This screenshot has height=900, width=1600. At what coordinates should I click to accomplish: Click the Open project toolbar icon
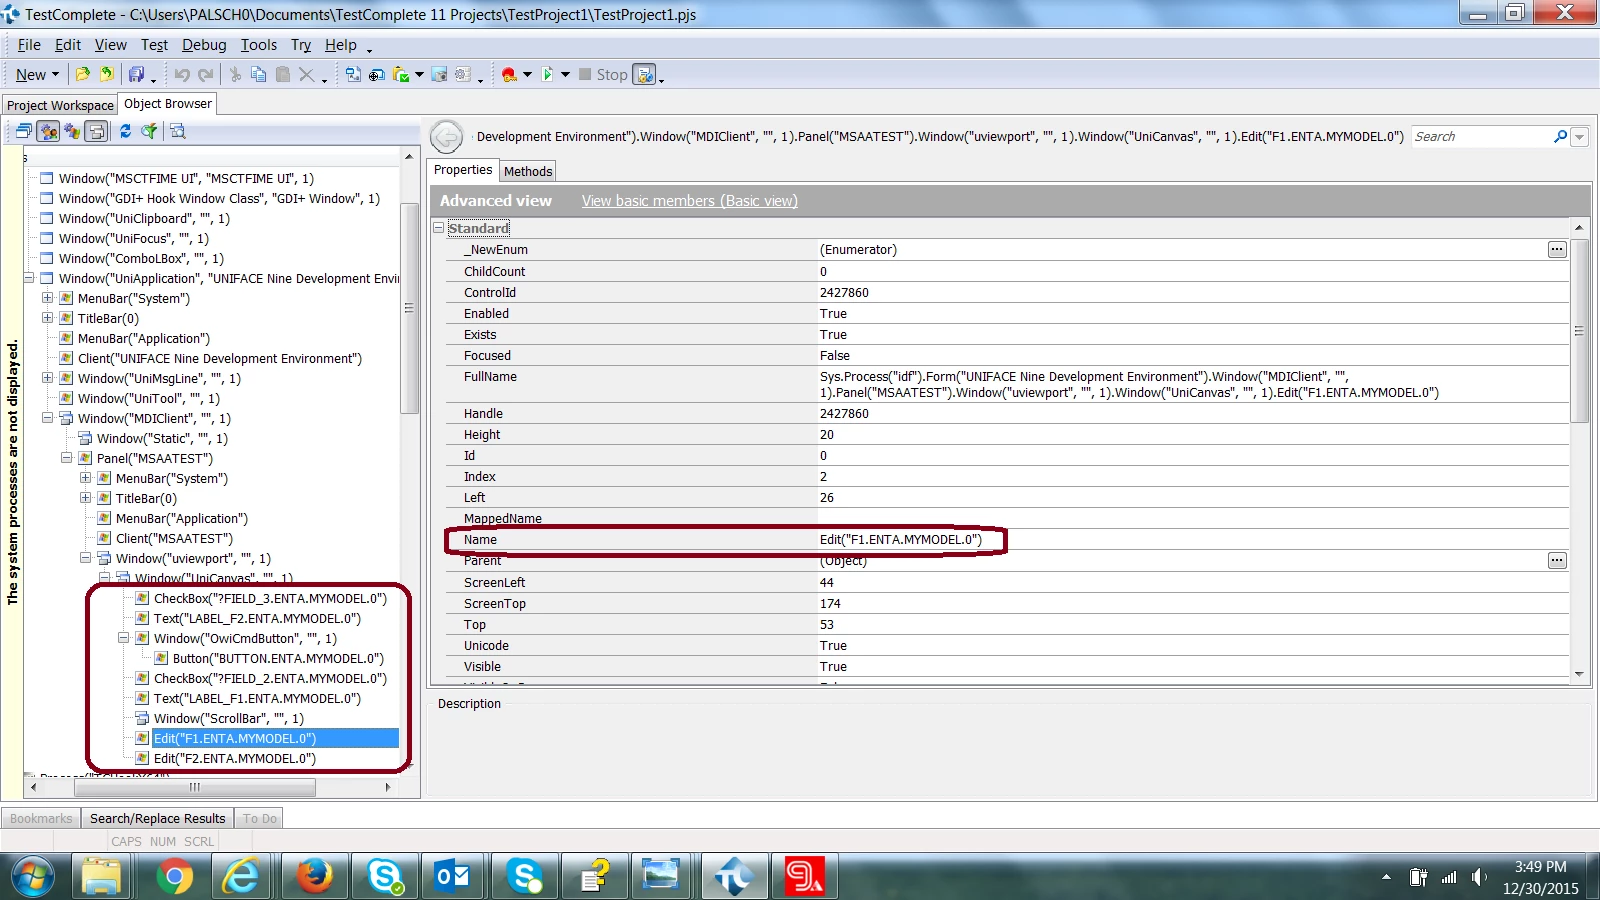83,74
